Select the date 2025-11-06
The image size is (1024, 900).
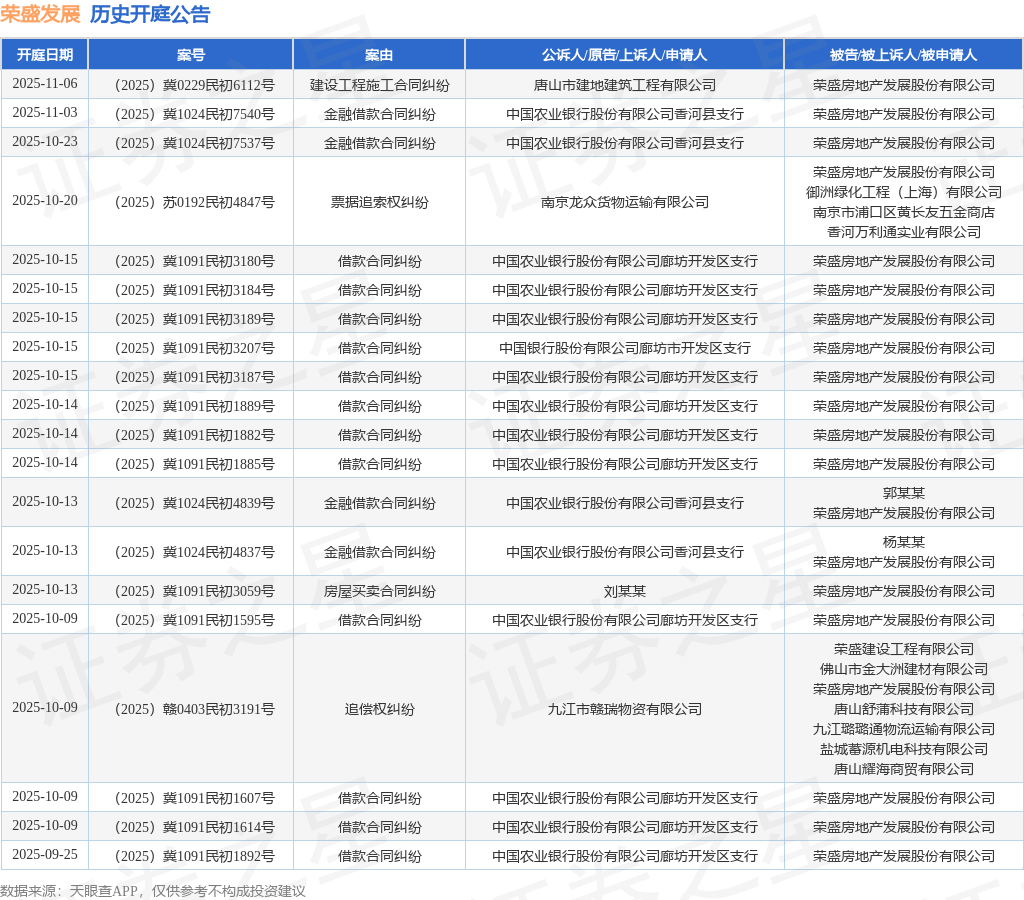click(44, 84)
